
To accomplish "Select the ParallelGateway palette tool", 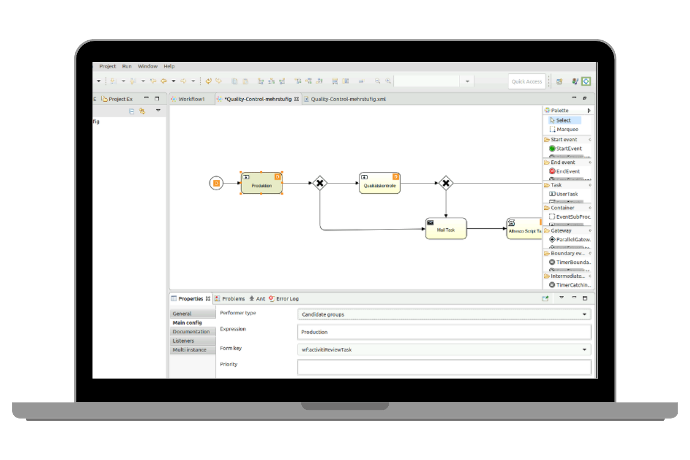I will coord(570,239).
